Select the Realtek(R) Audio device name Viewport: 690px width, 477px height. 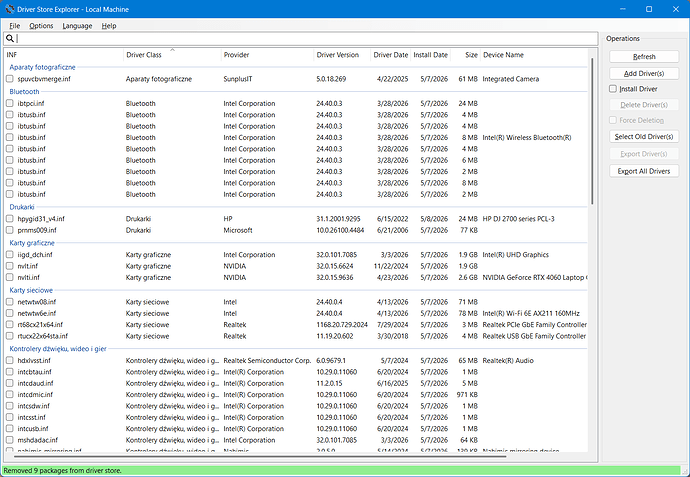[x=508, y=361]
